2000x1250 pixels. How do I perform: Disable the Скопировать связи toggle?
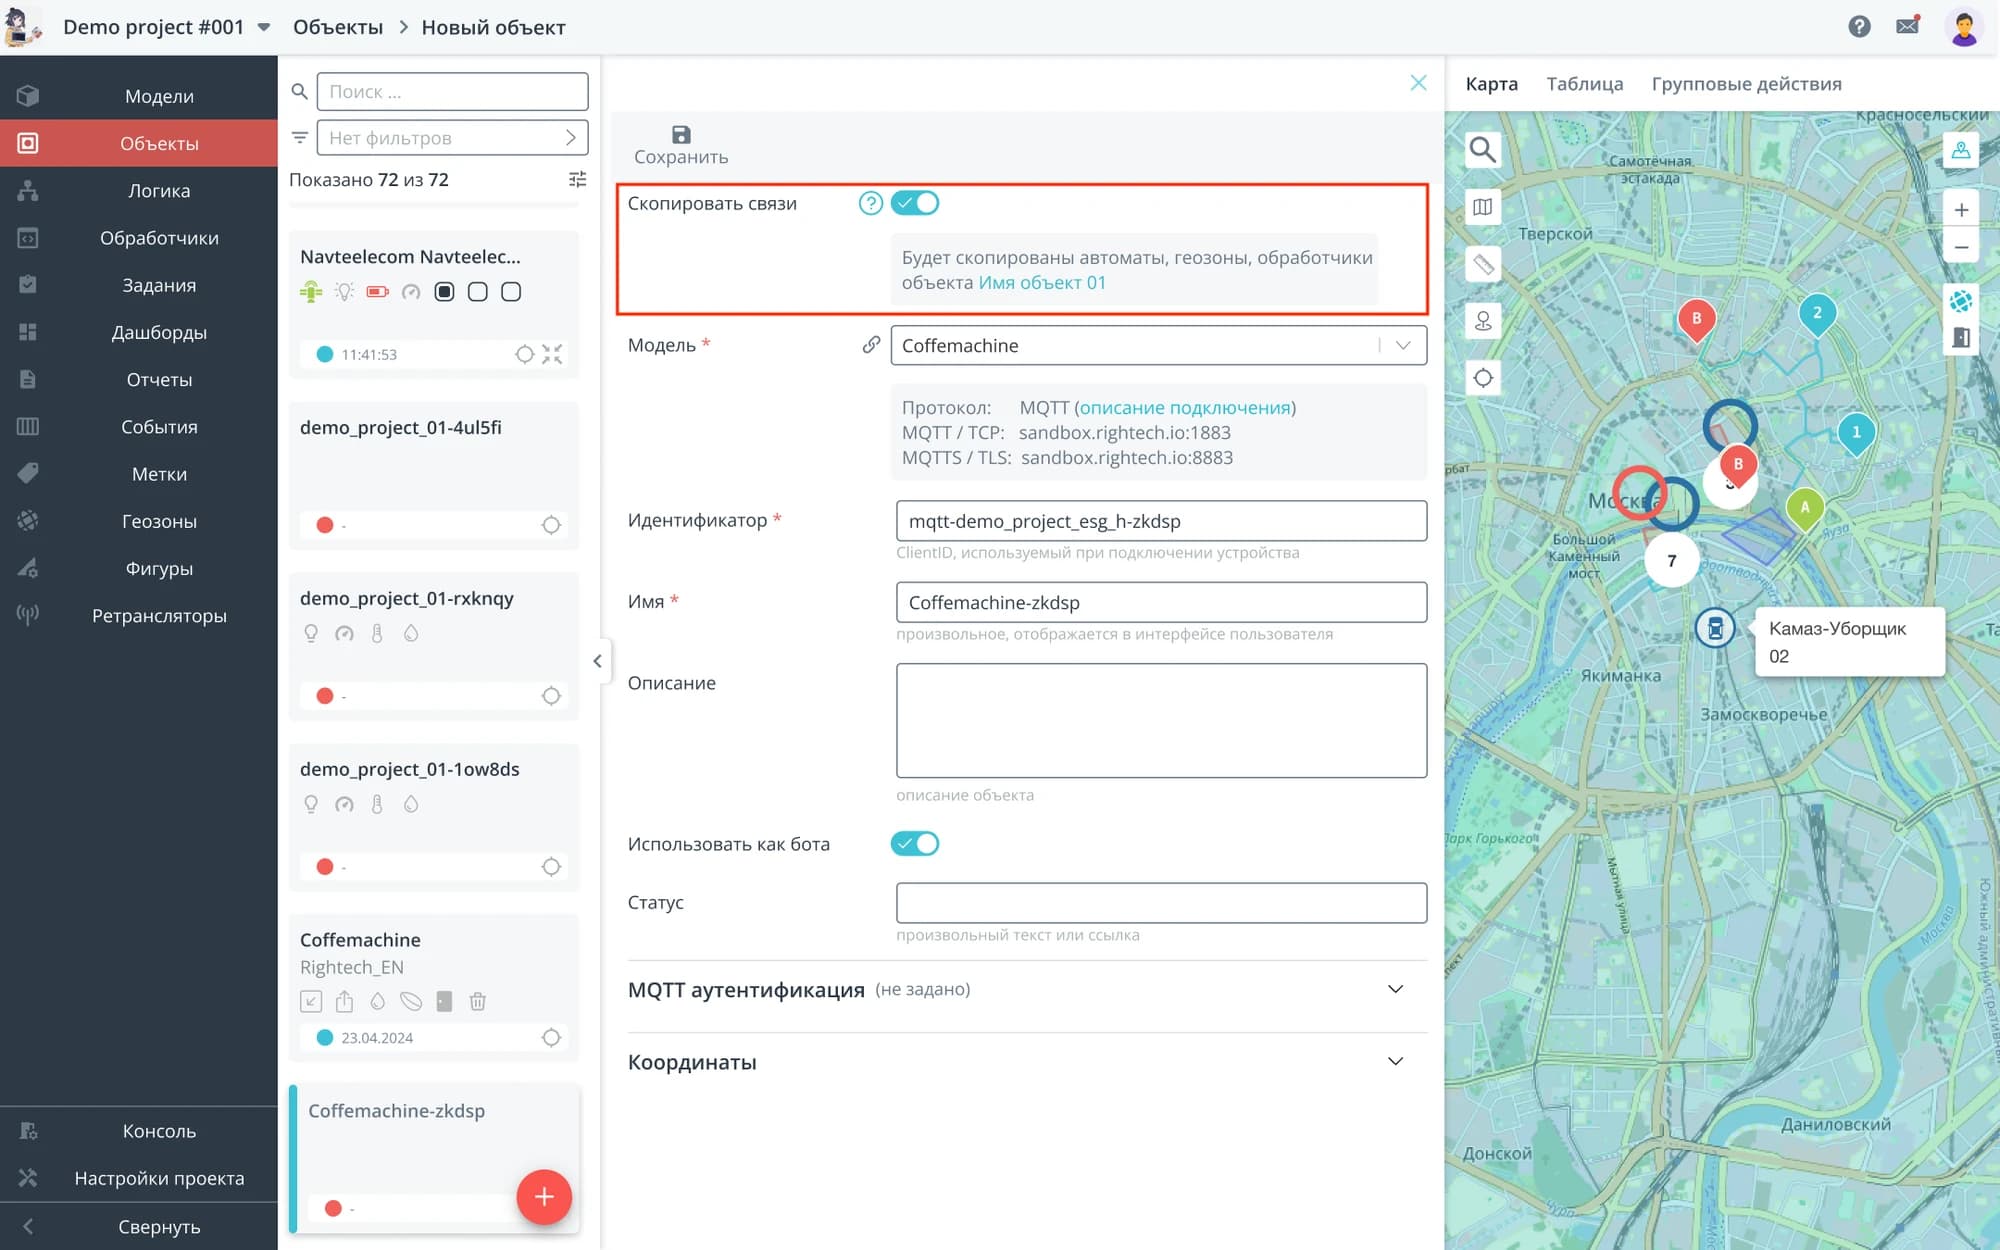(915, 203)
